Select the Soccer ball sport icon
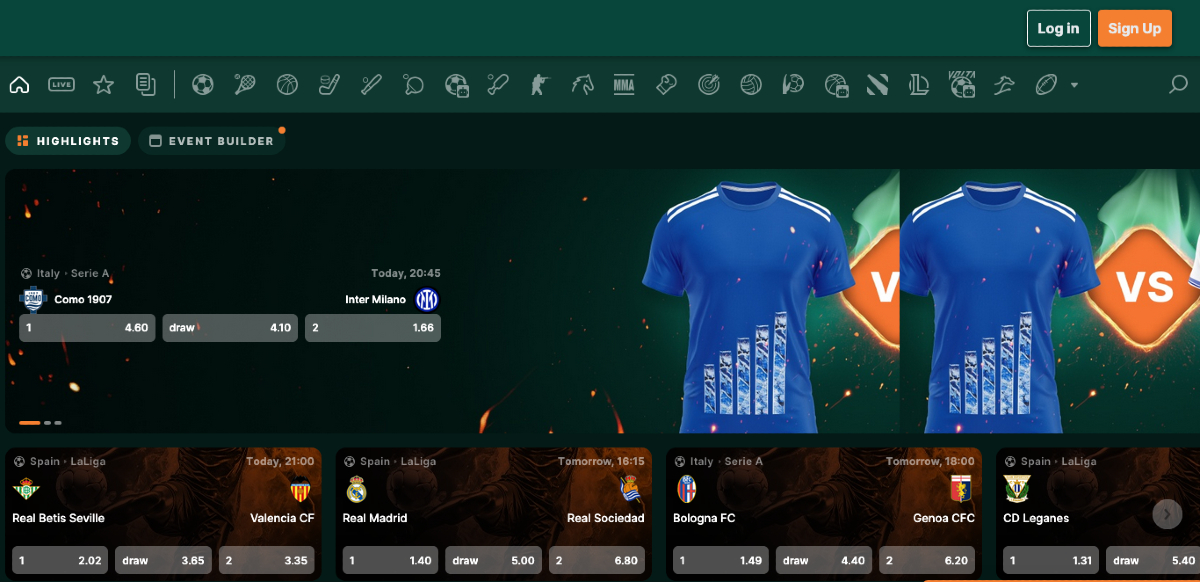 point(203,85)
